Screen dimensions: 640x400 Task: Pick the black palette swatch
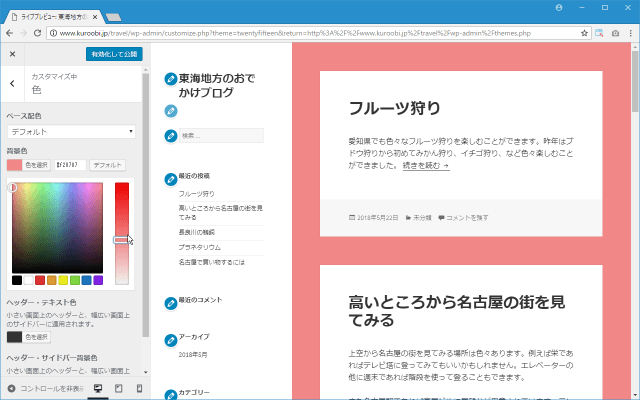click(x=17, y=280)
